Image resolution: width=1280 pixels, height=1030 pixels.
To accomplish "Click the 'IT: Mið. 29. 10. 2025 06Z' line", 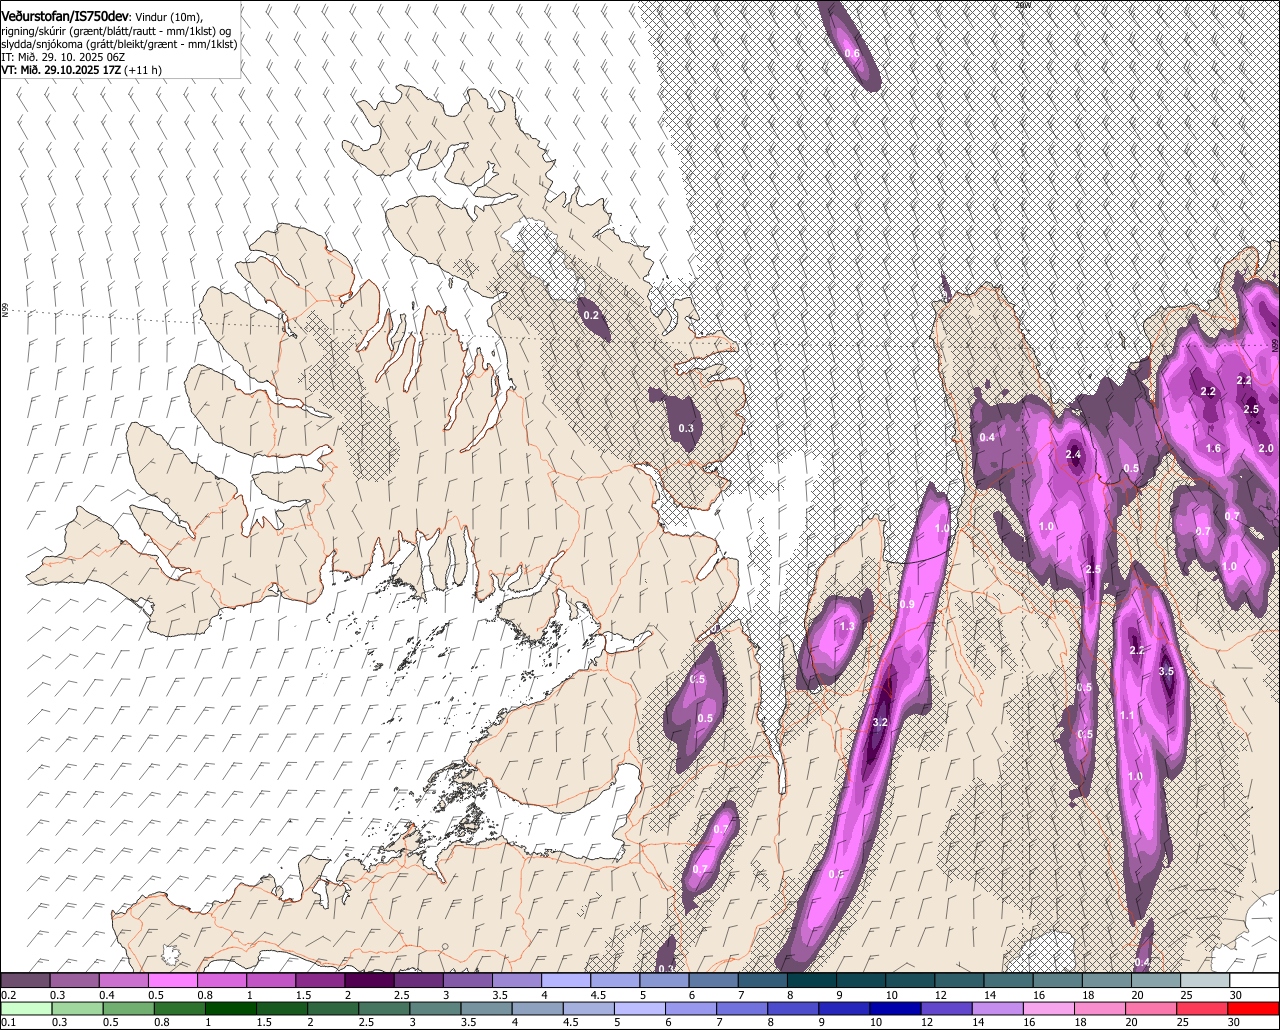I will point(64,57).
